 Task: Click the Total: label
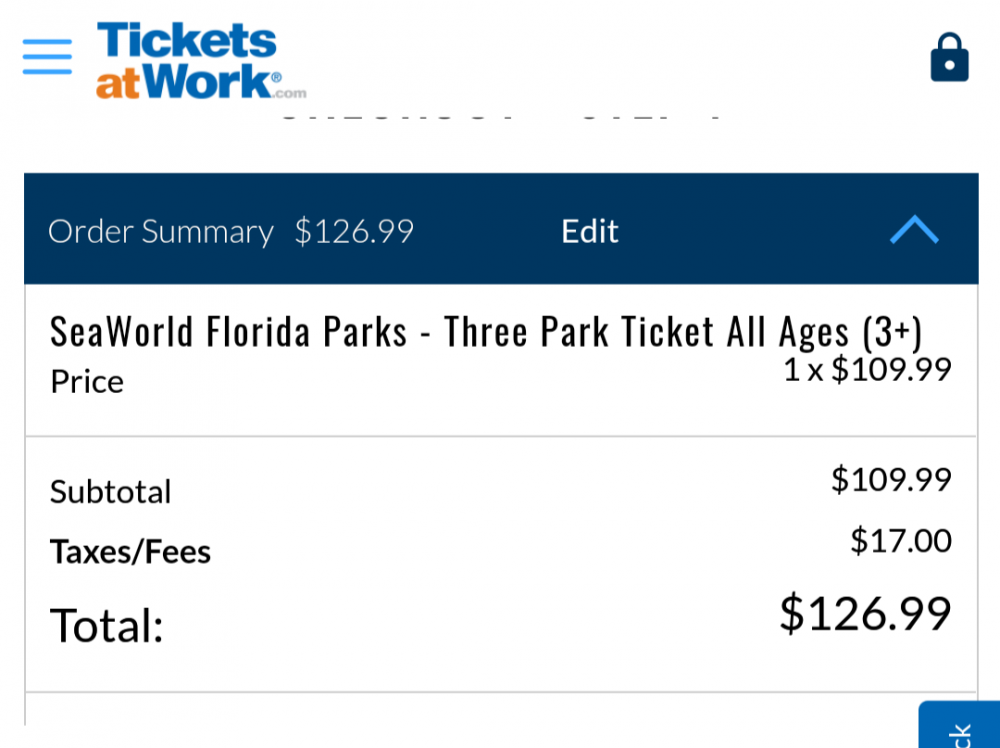click(106, 626)
